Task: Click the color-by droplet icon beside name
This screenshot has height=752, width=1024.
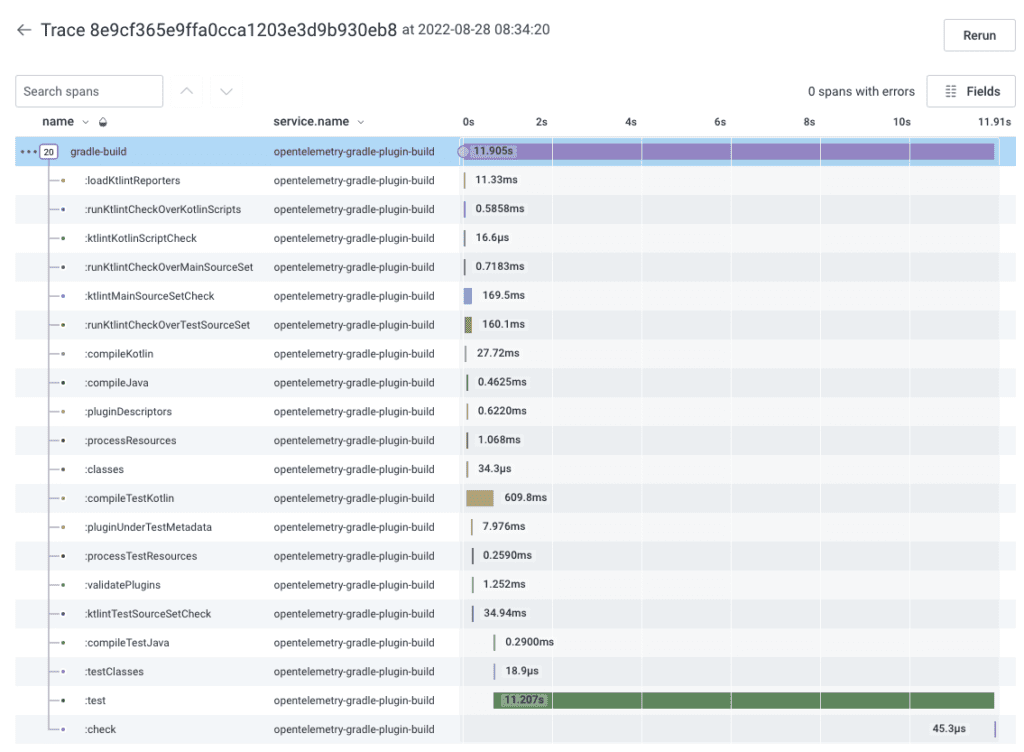Action: pyautogui.click(x=103, y=122)
